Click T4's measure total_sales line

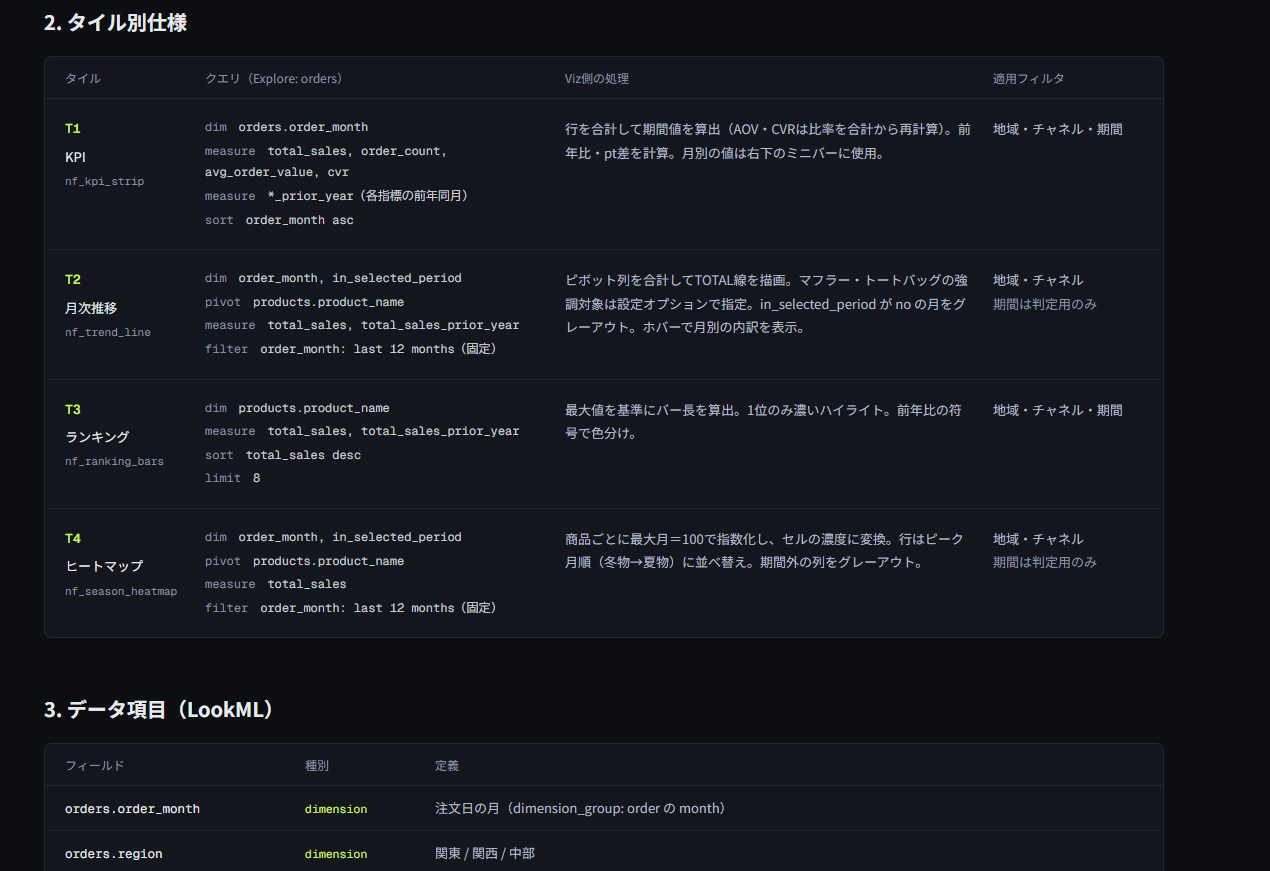(x=276, y=584)
